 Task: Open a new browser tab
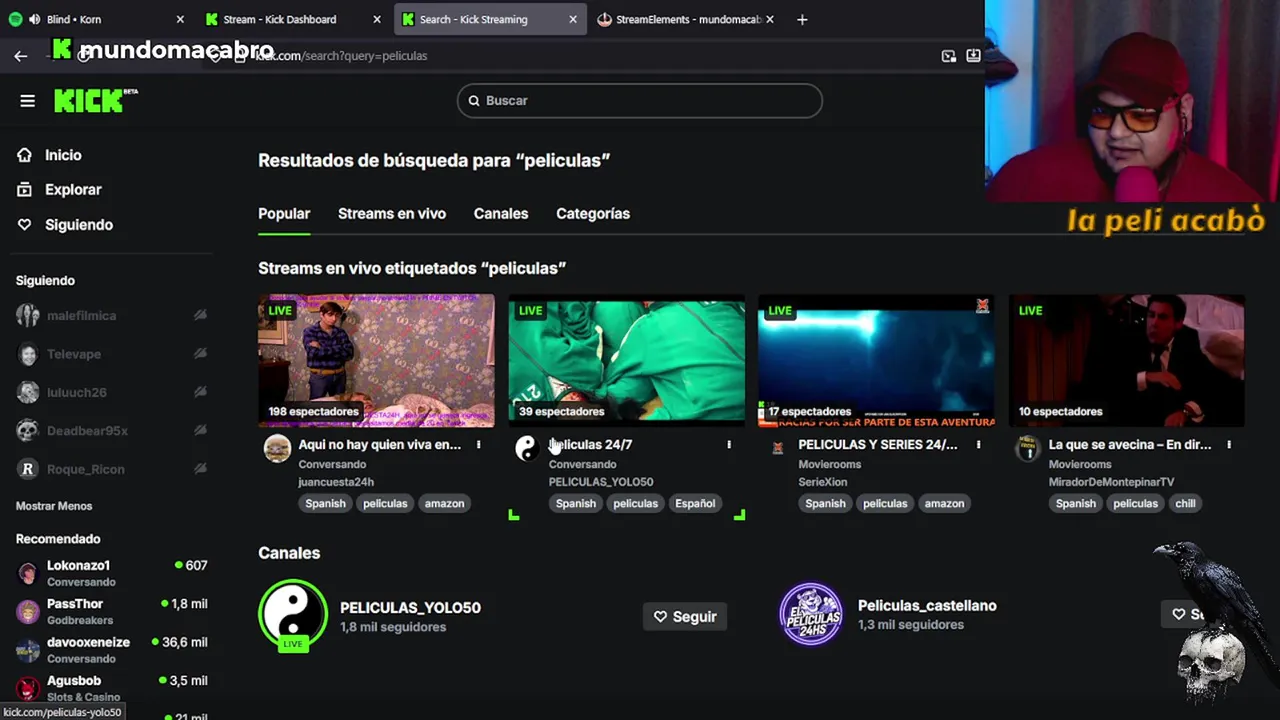tap(802, 19)
